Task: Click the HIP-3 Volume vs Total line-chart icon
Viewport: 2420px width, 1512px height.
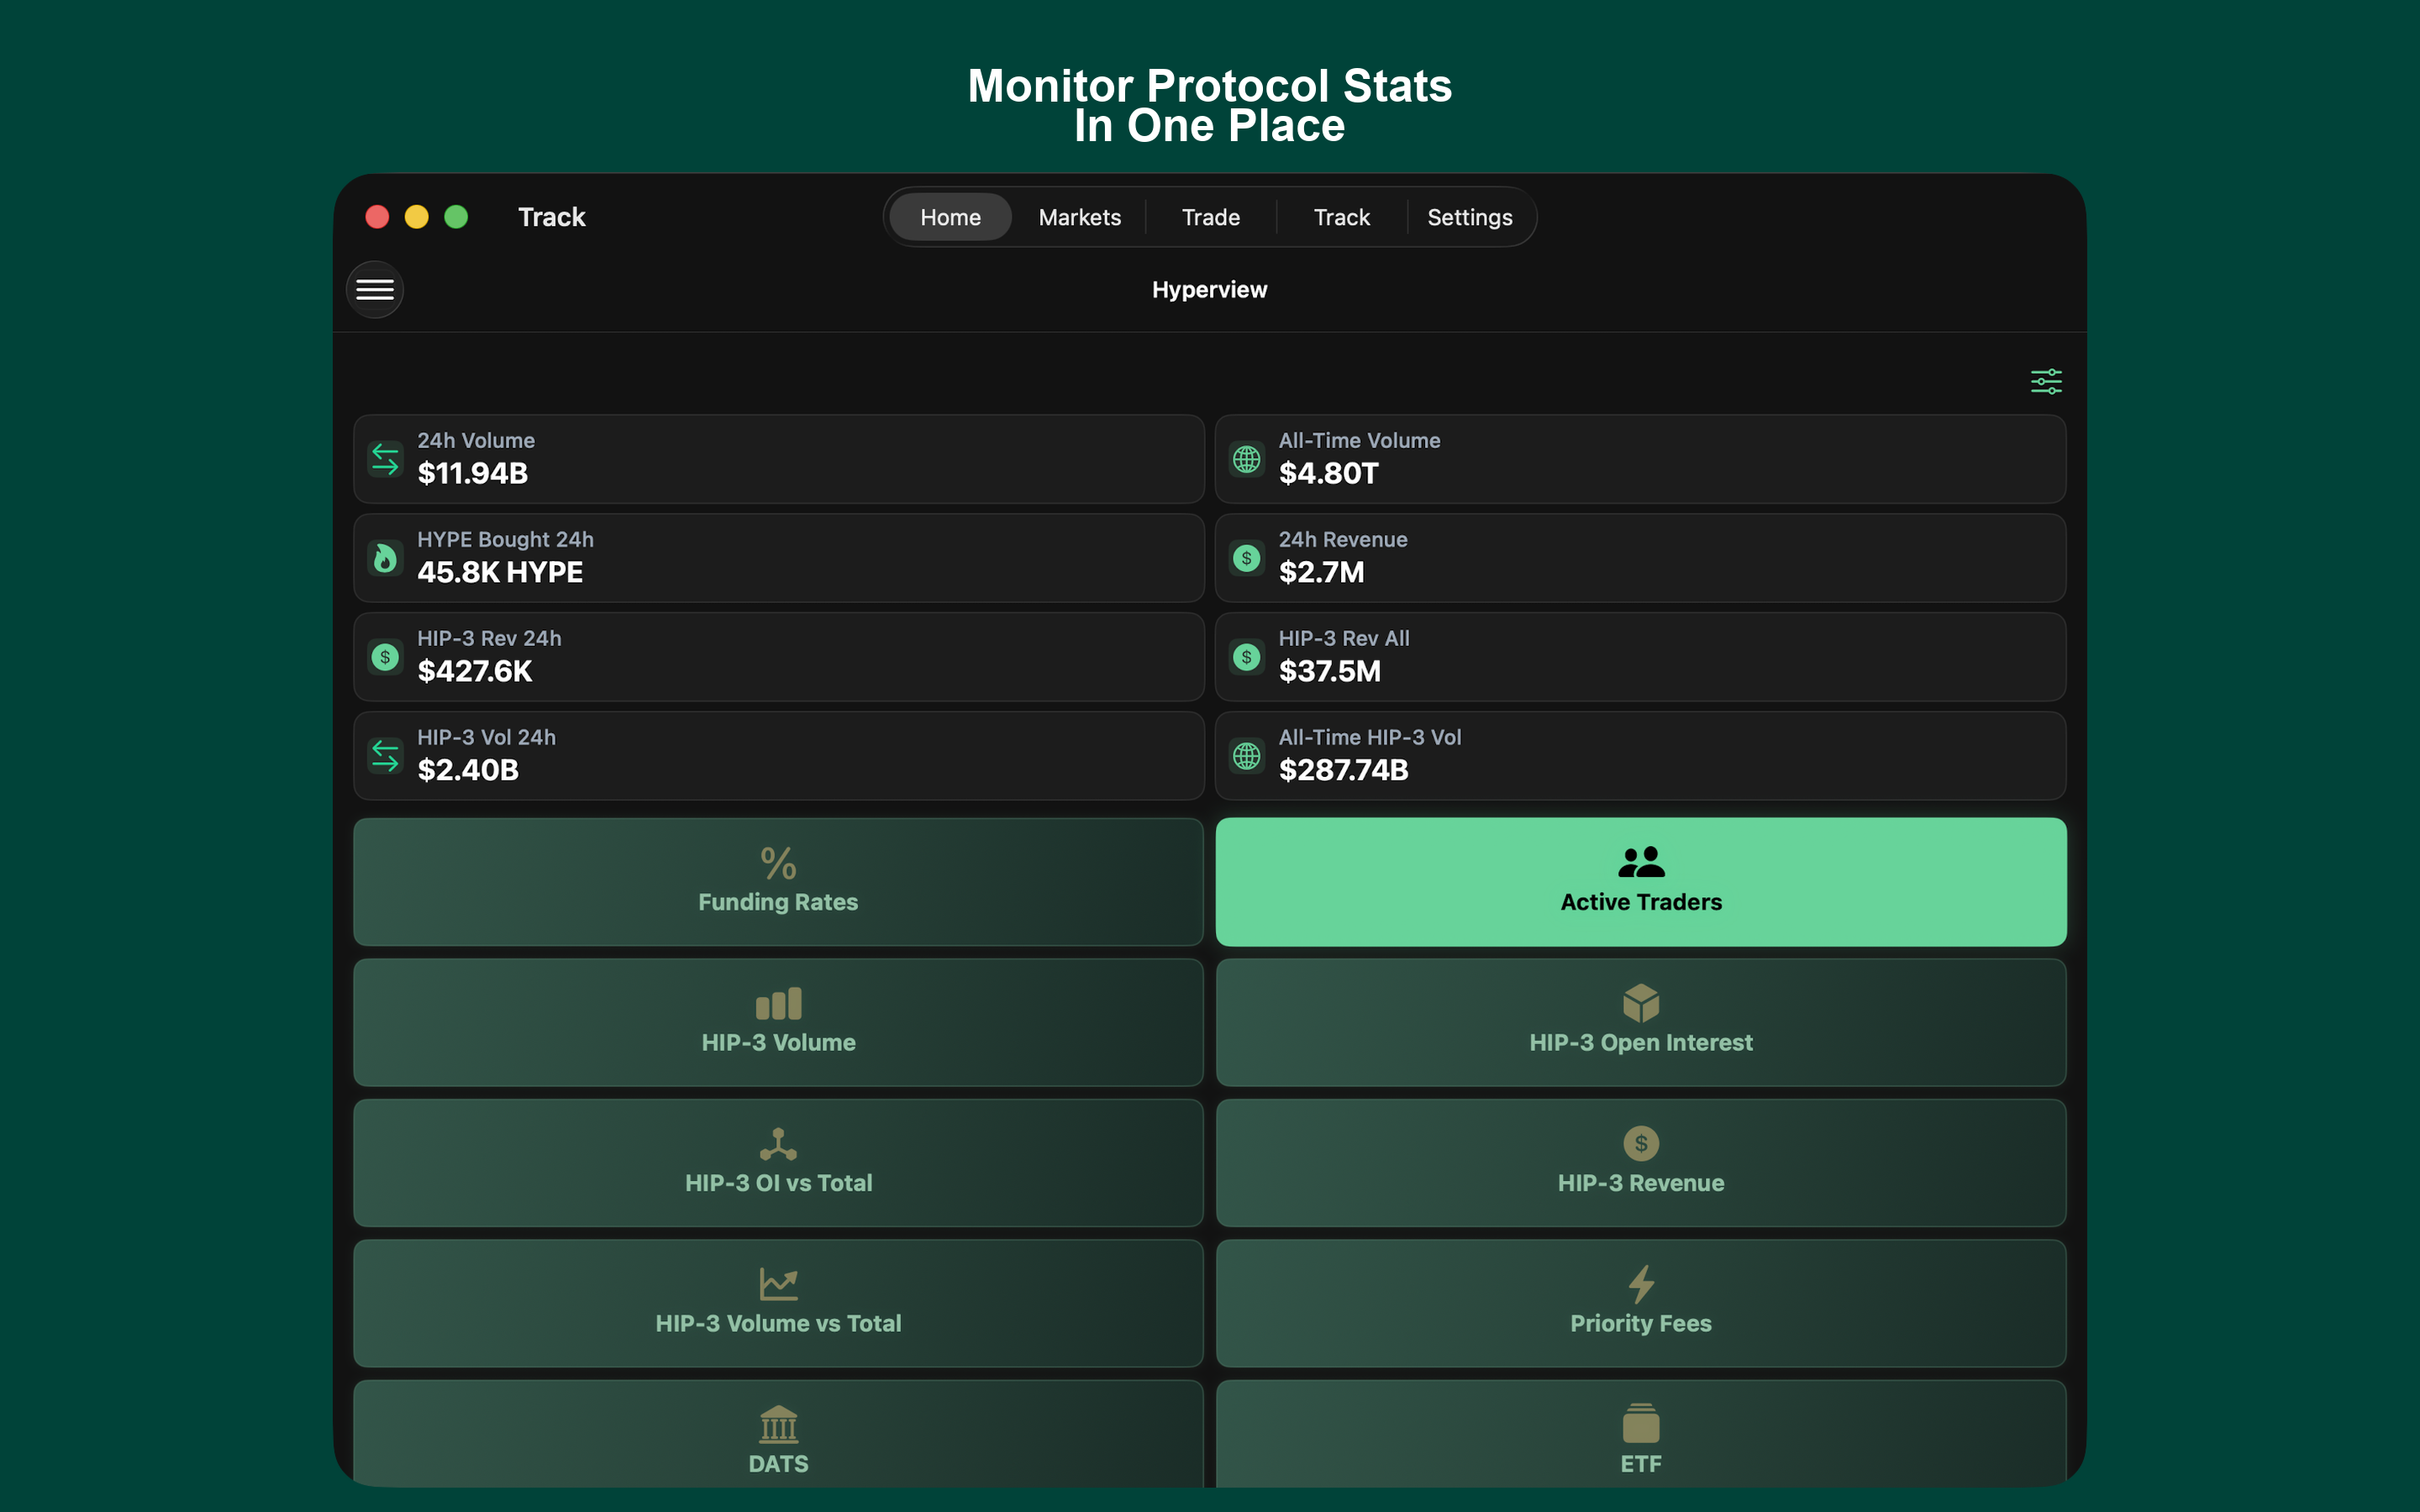Action: pyautogui.click(x=778, y=1284)
